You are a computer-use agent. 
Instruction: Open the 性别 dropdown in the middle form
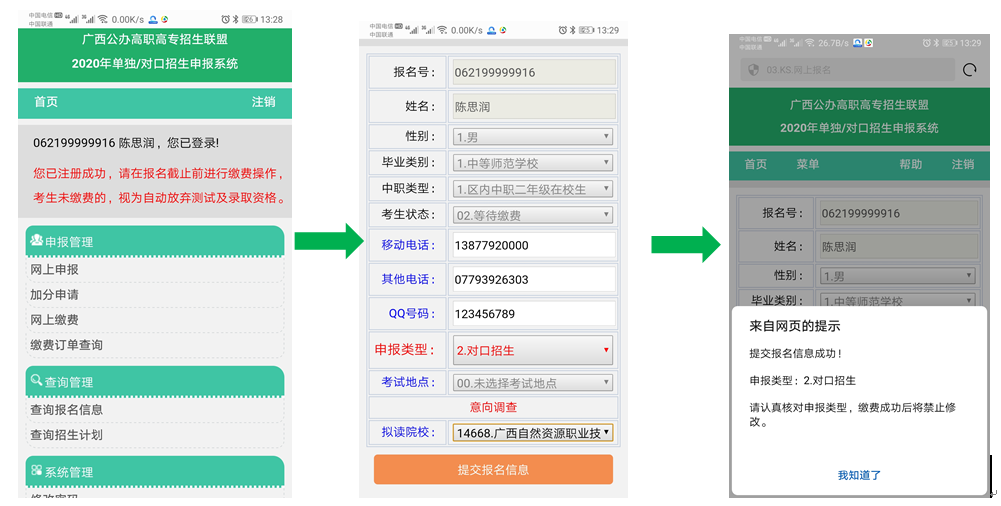(533, 137)
